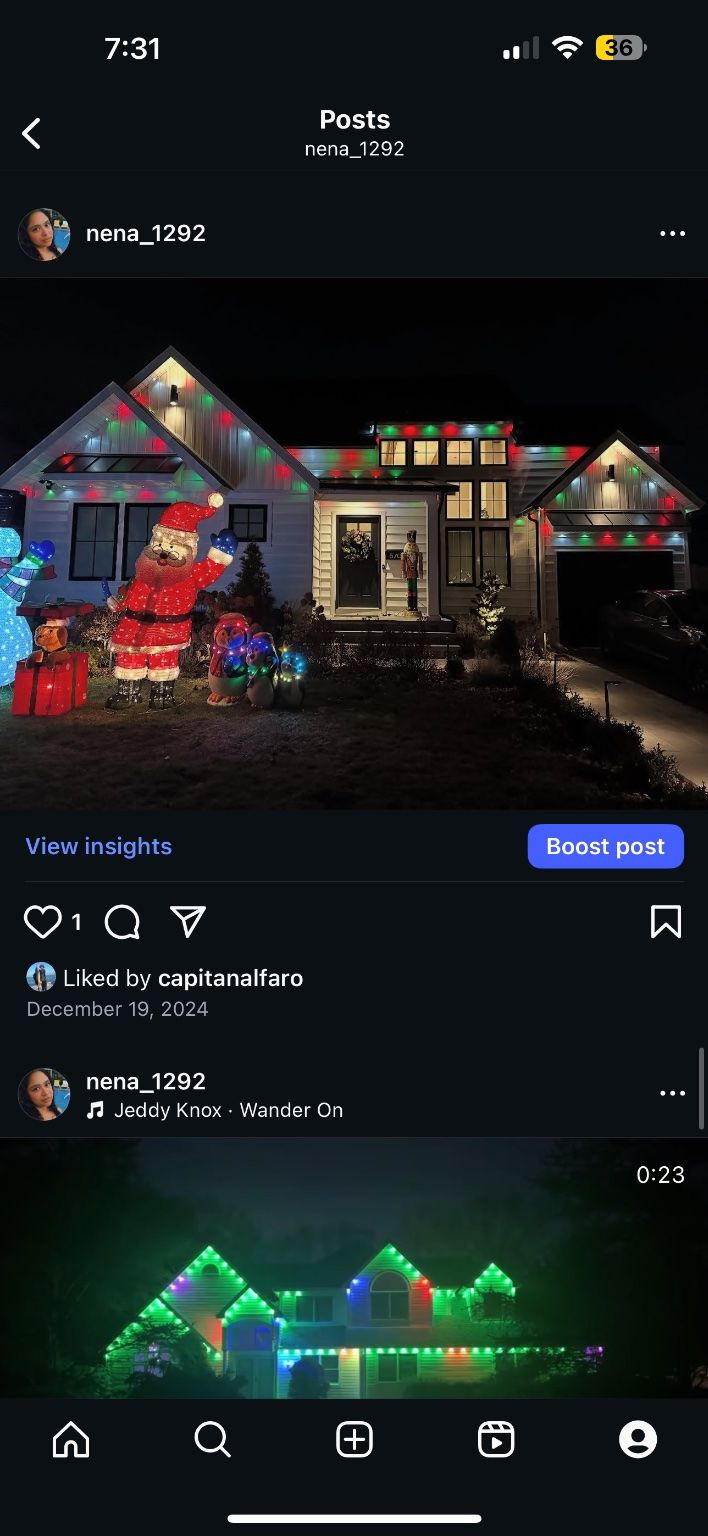Open profile tab icon

(638, 1439)
